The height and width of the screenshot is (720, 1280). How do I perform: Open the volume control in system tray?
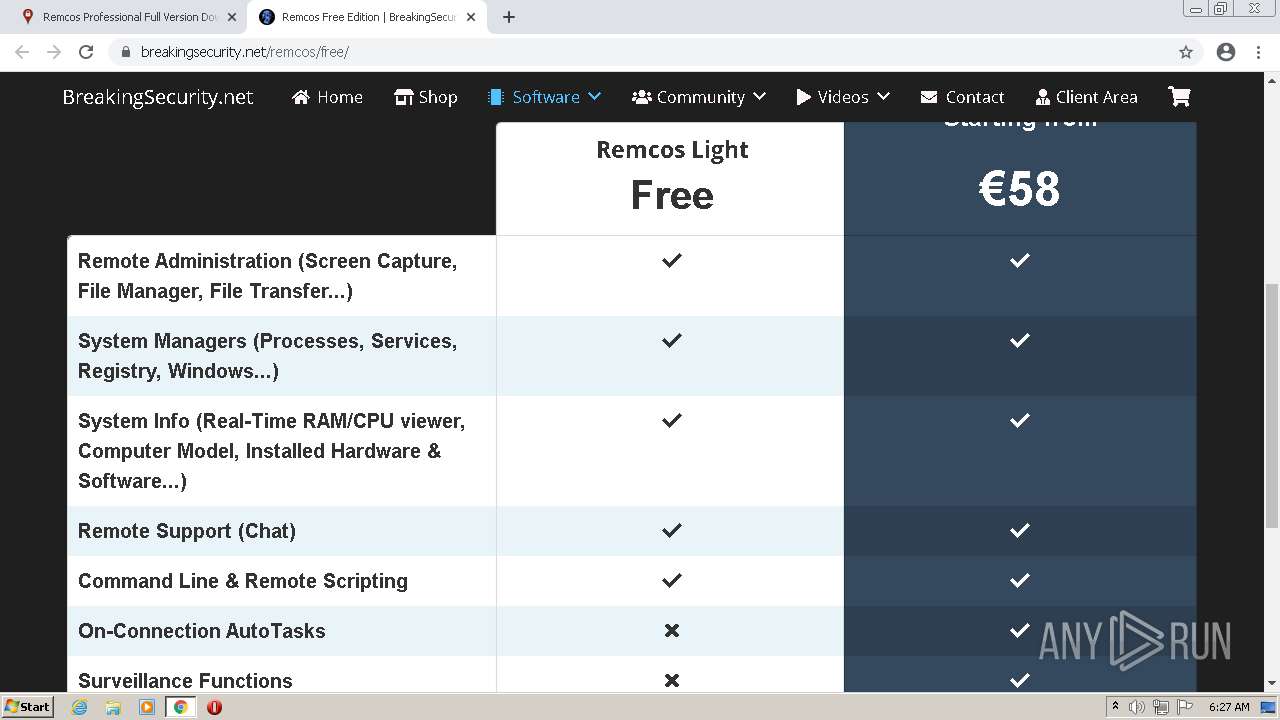click(1137, 707)
